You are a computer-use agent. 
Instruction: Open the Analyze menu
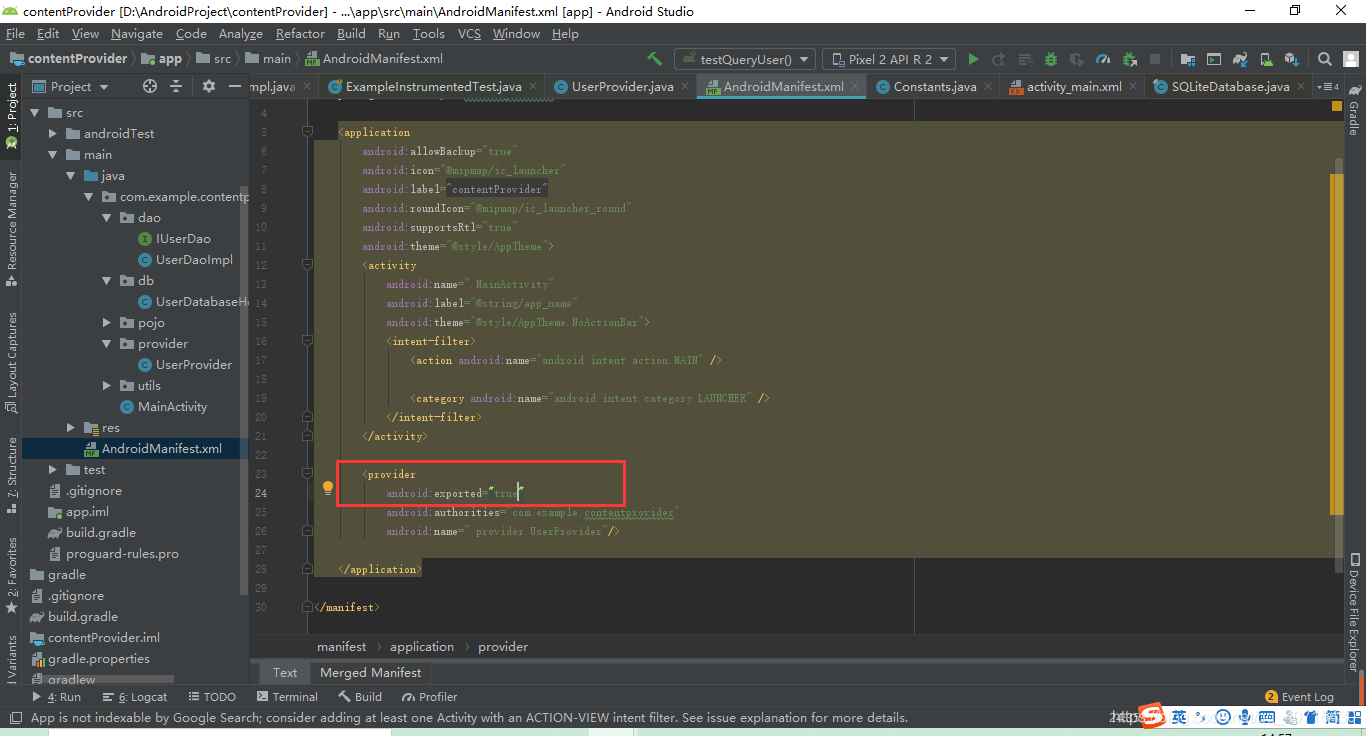pyautogui.click(x=241, y=33)
